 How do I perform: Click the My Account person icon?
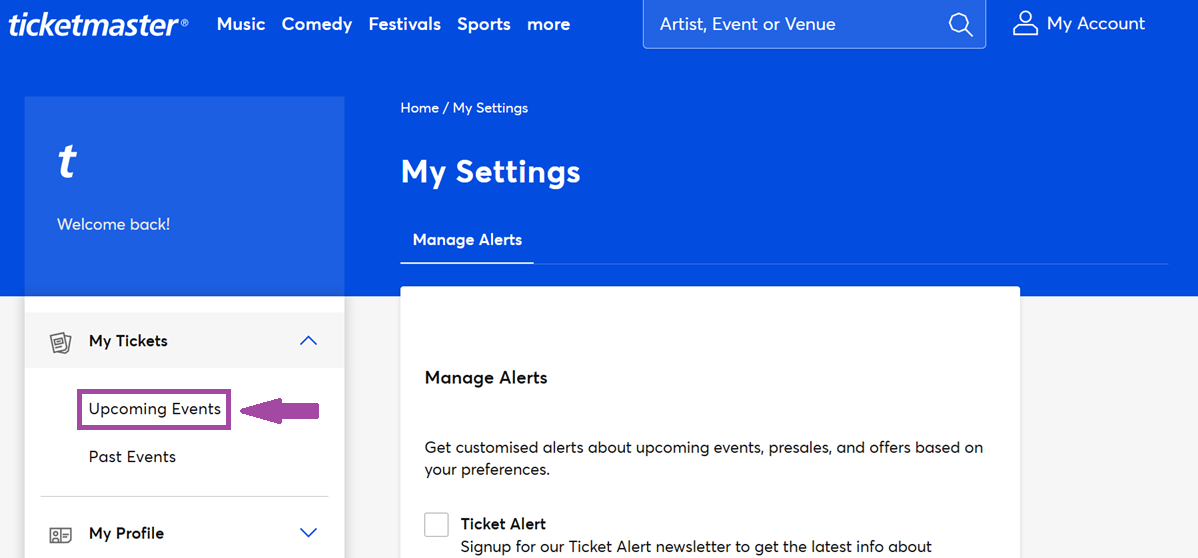click(x=1025, y=24)
